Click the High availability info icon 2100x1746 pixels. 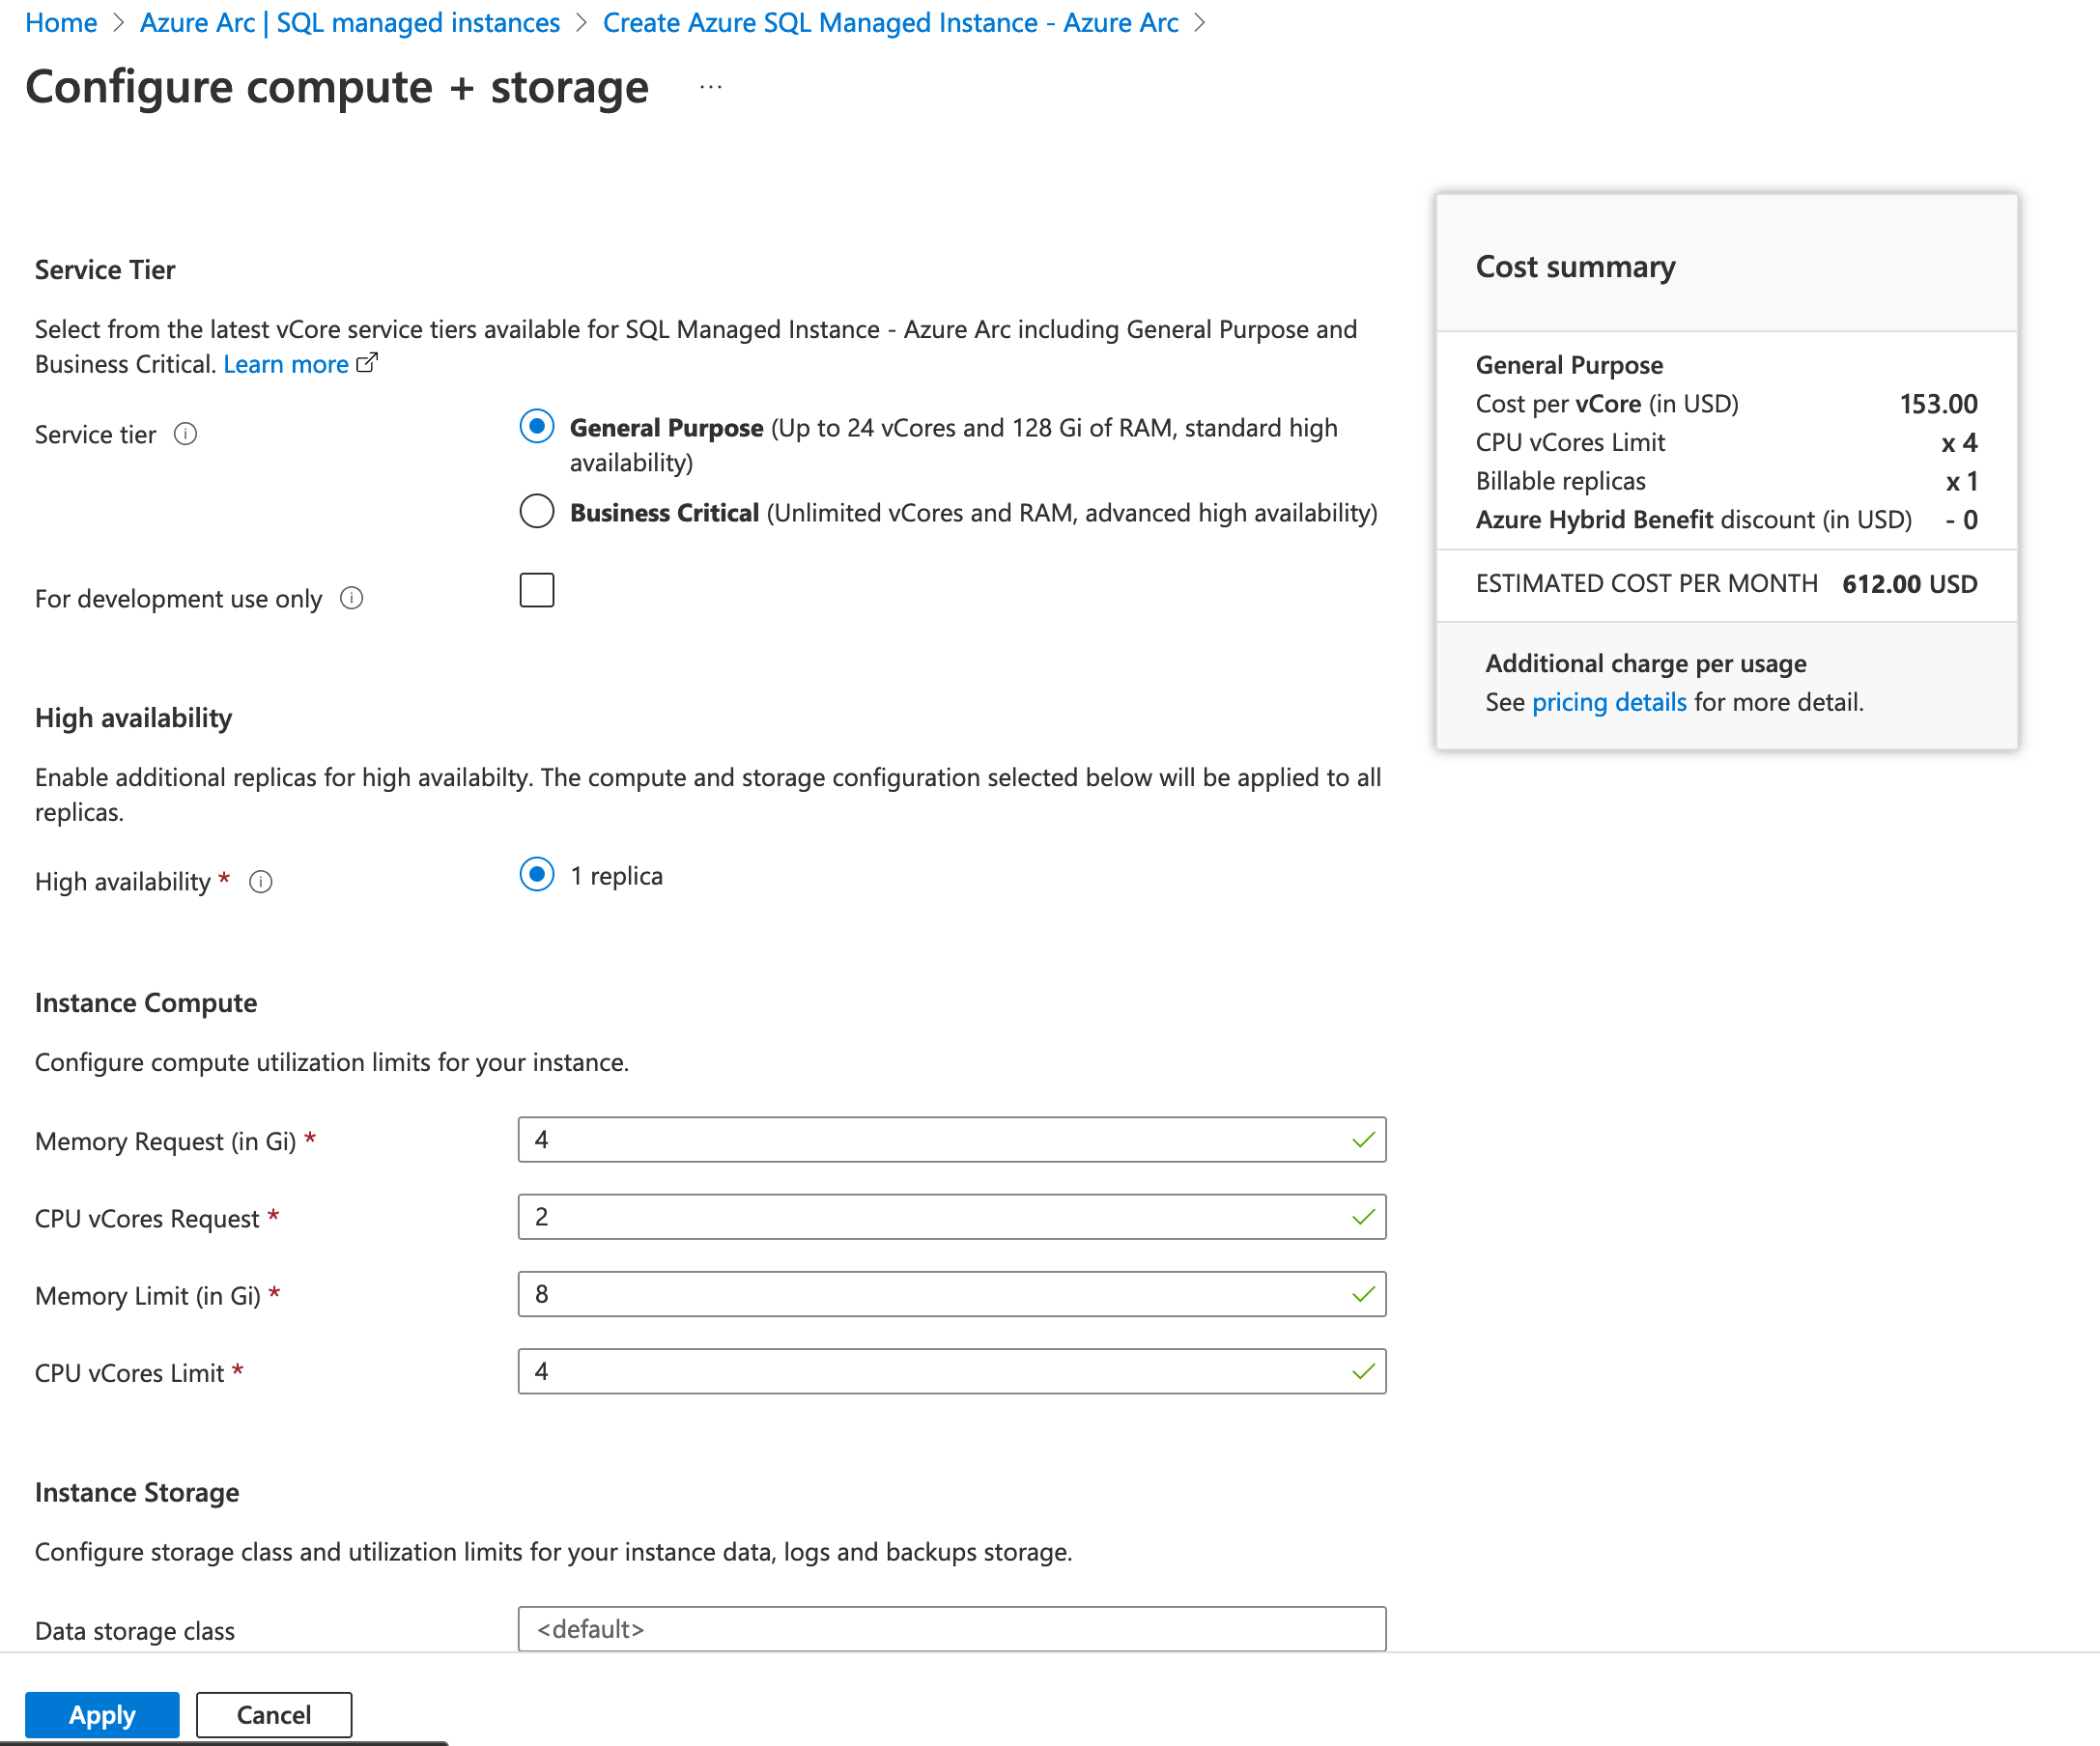point(260,882)
